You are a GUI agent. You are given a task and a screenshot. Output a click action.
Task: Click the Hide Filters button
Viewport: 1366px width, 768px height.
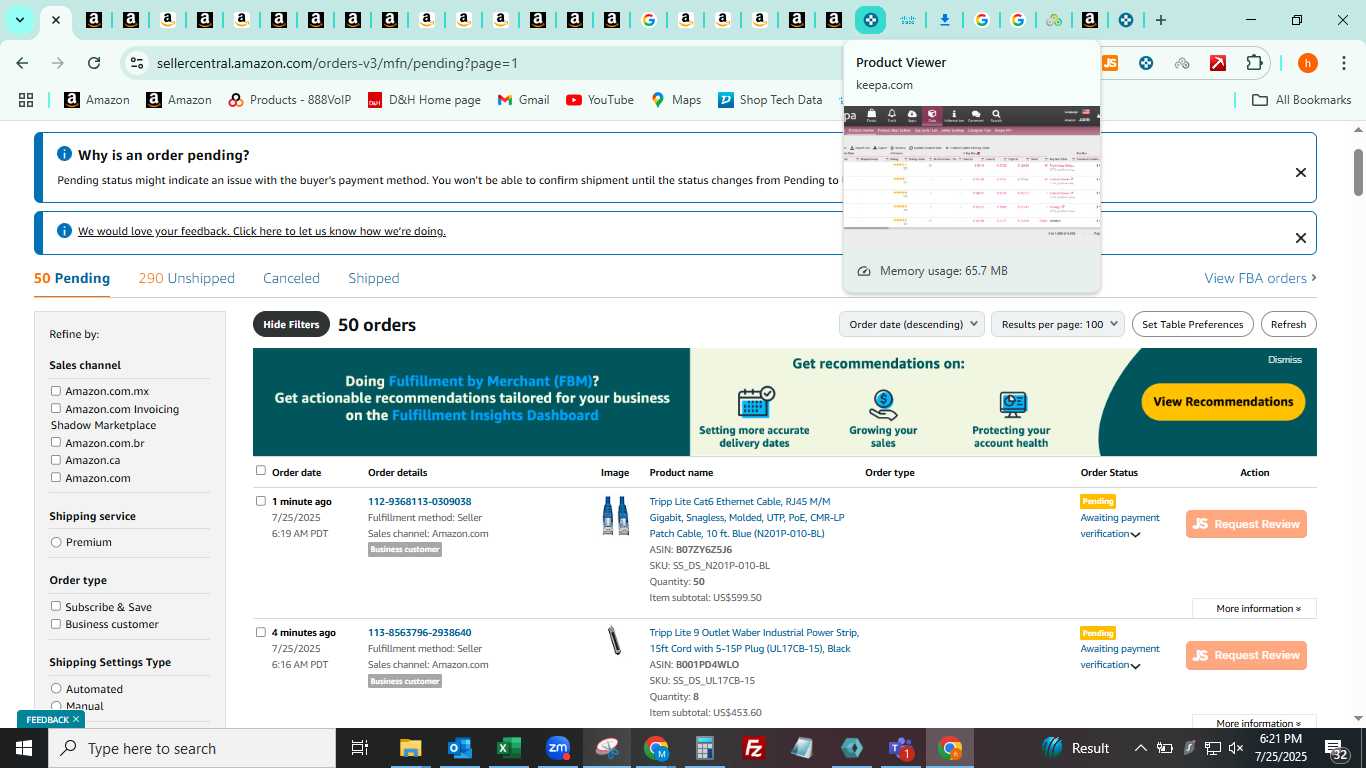coord(291,324)
